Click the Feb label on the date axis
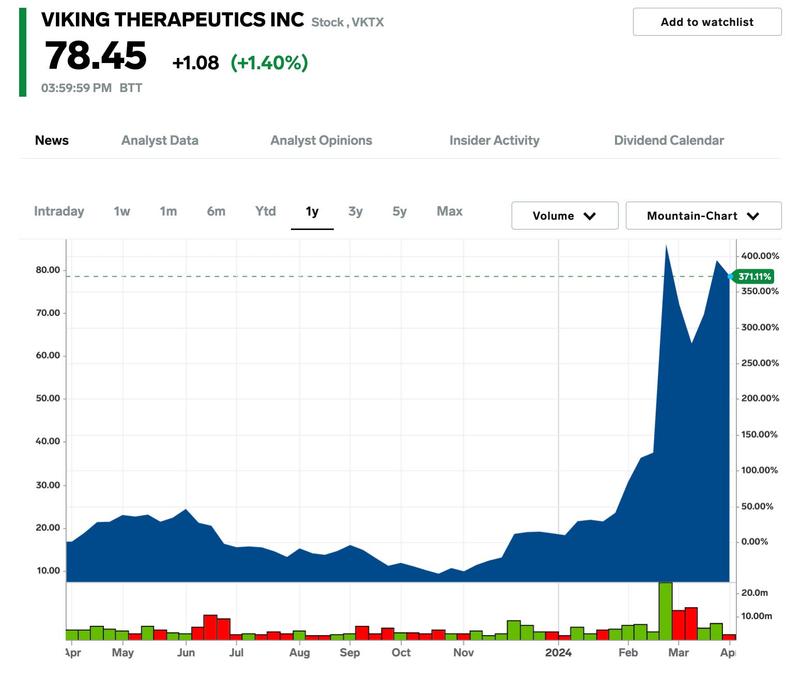The height and width of the screenshot is (674, 800). tap(628, 653)
